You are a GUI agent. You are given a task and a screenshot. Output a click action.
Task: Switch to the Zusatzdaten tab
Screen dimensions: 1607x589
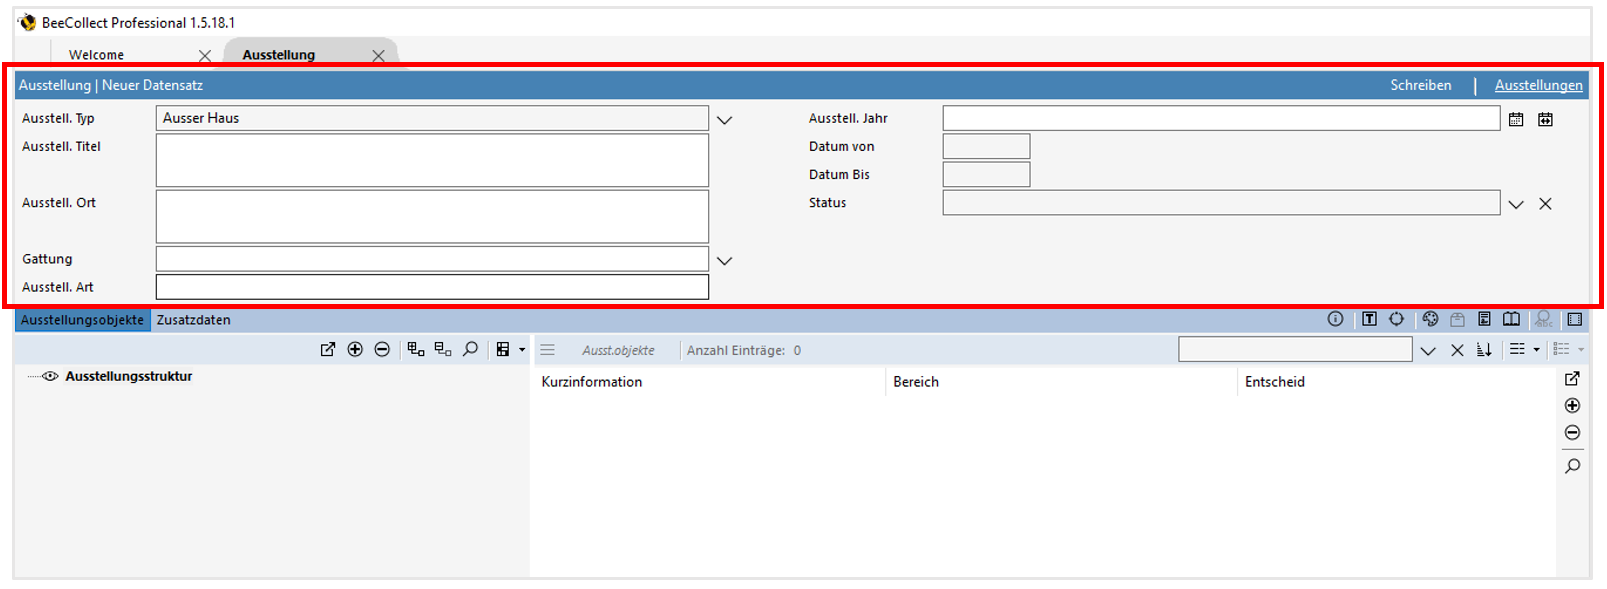click(193, 320)
